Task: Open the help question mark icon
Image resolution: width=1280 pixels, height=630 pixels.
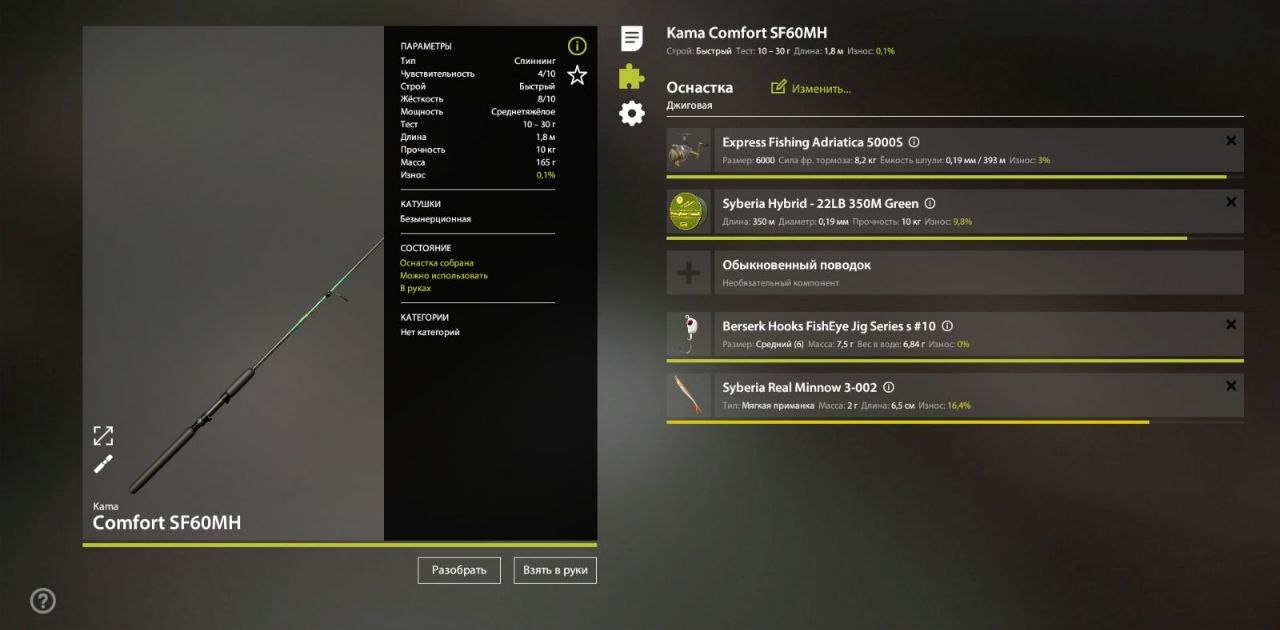Action: [x=43, y=601]
